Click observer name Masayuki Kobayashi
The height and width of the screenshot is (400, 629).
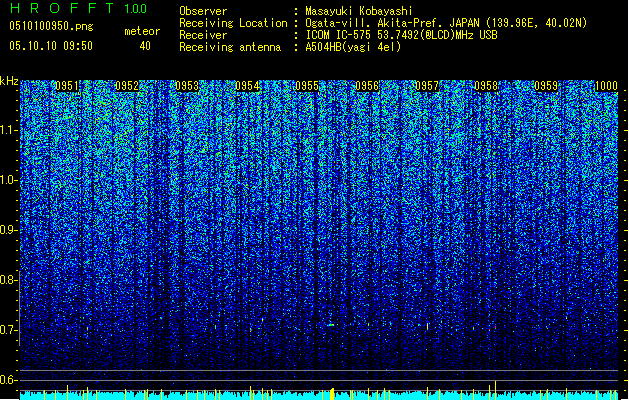tap(359, 11)
